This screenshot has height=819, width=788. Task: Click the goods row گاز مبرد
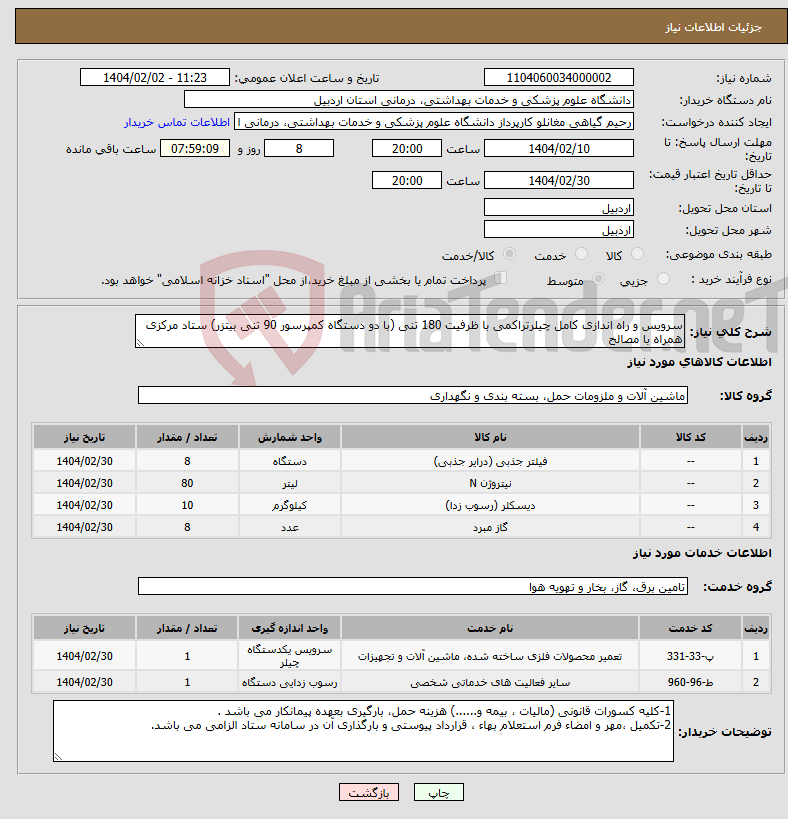coord(402,527)
